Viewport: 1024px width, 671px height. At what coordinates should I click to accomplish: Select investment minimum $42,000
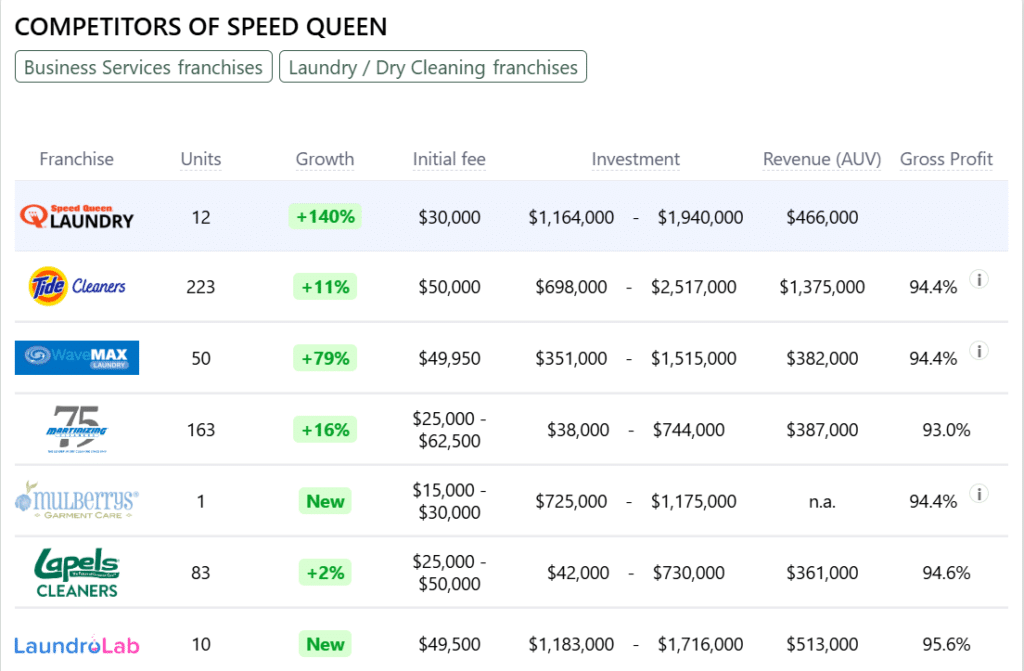click(x=578, y=572)
